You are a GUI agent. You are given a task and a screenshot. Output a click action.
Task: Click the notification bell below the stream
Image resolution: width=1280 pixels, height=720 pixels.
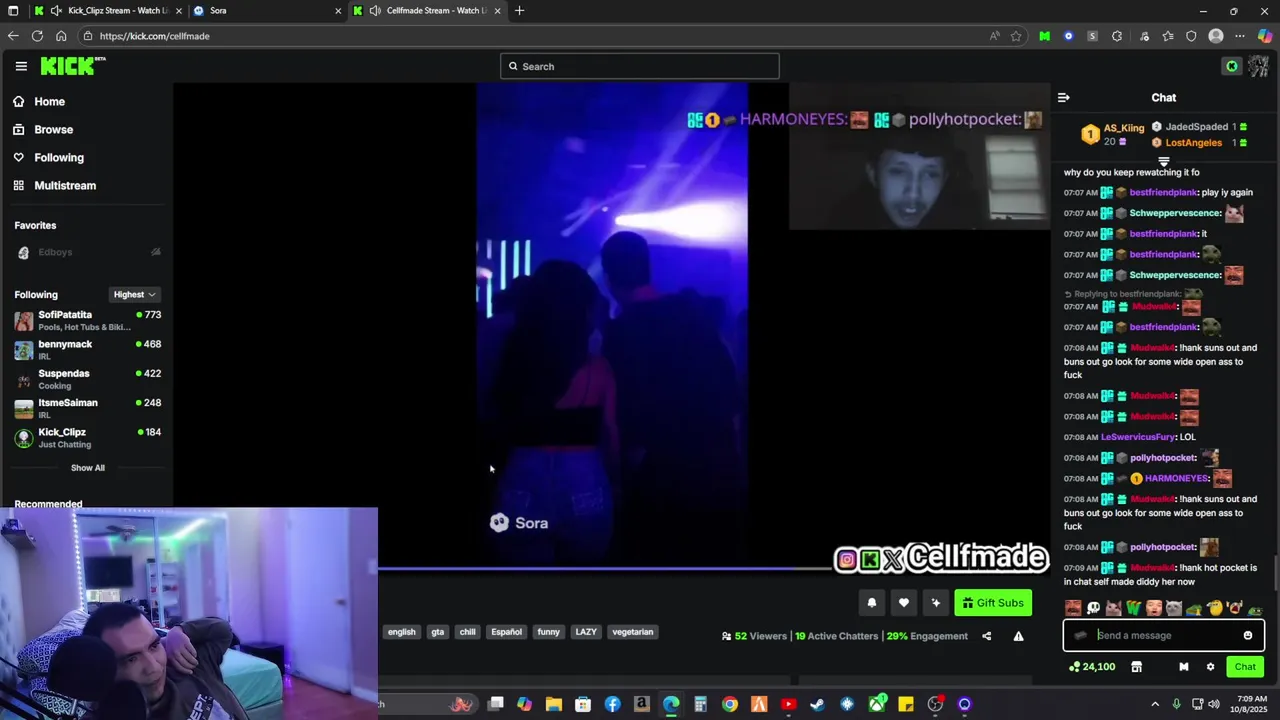click(871, 603)
